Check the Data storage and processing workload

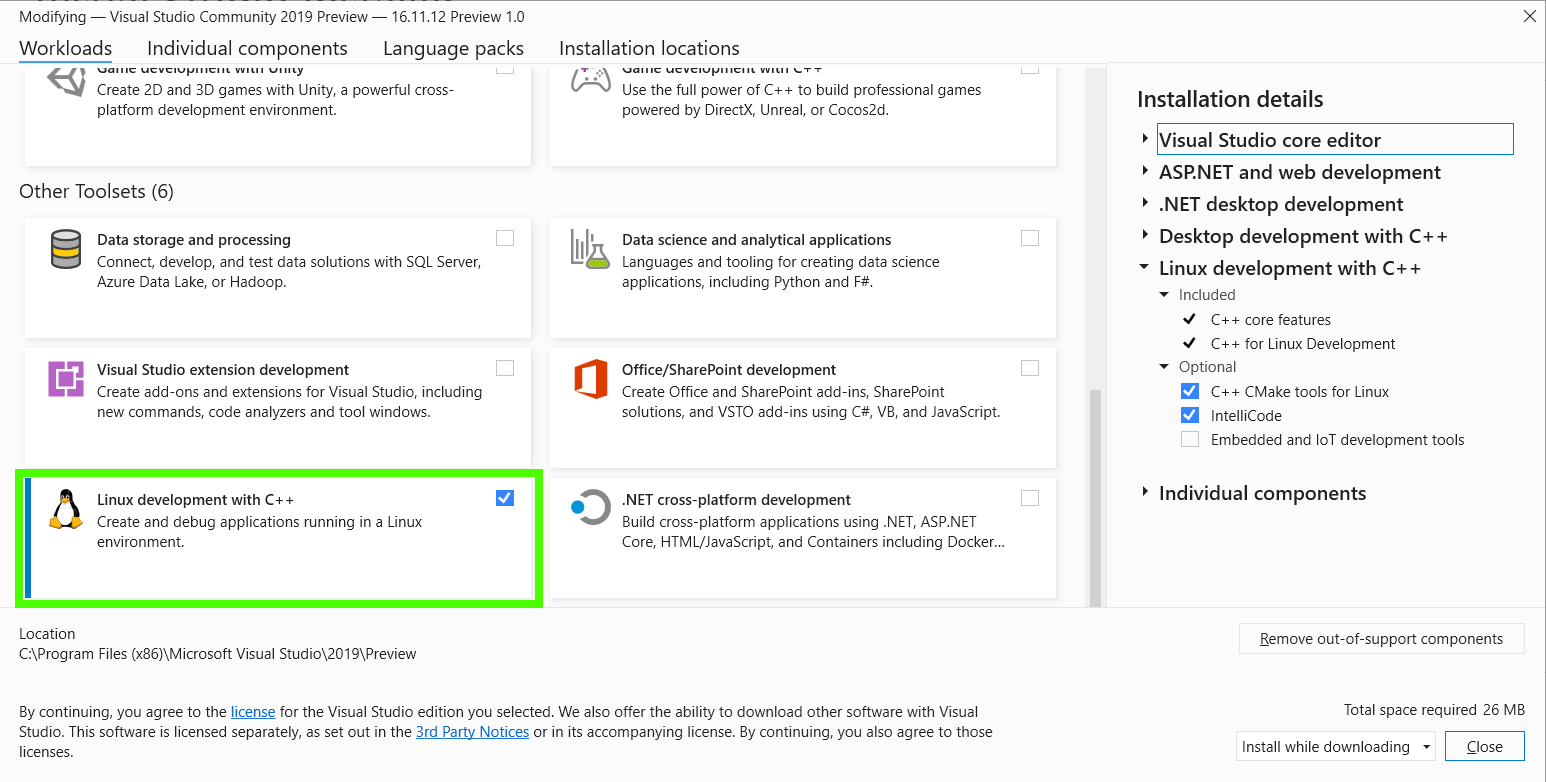pyautogui.click(x=505, y=238)
